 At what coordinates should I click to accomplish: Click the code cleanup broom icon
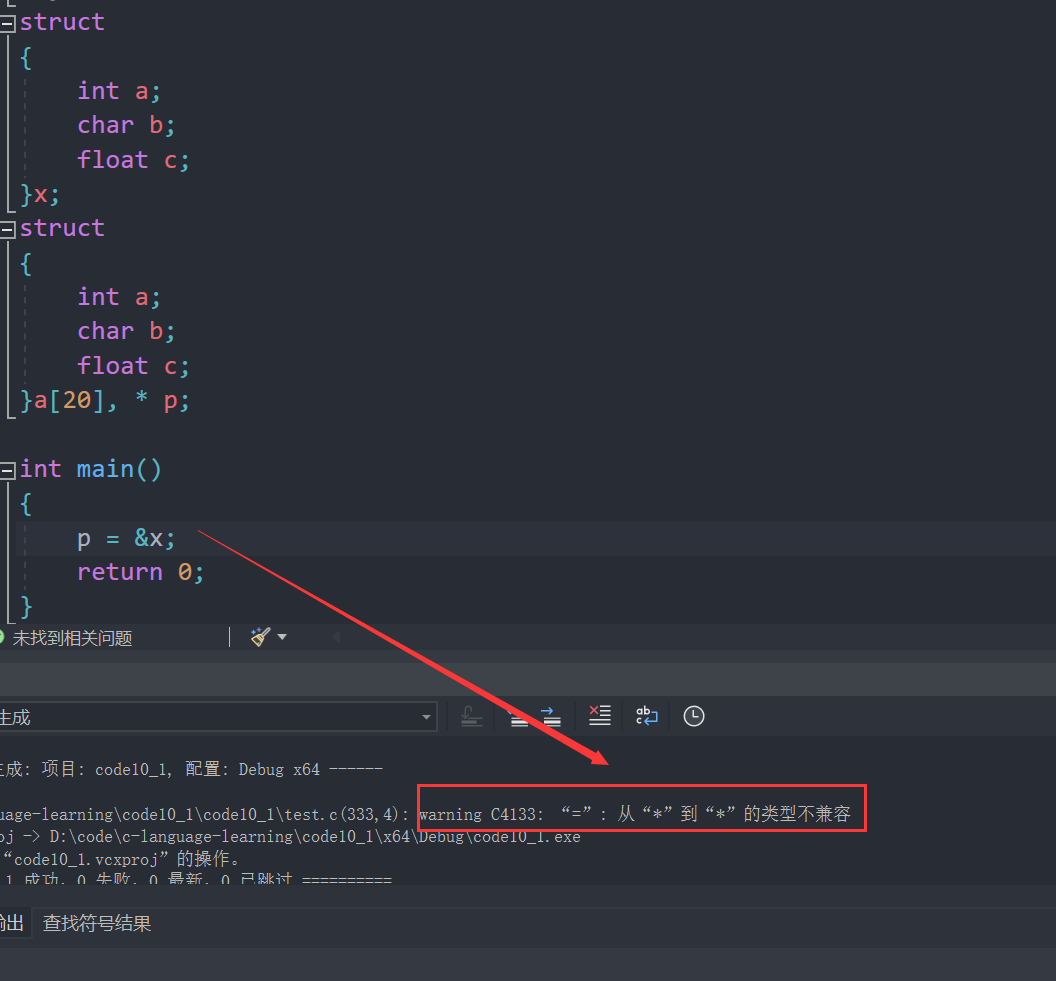(x=260, y=637)
